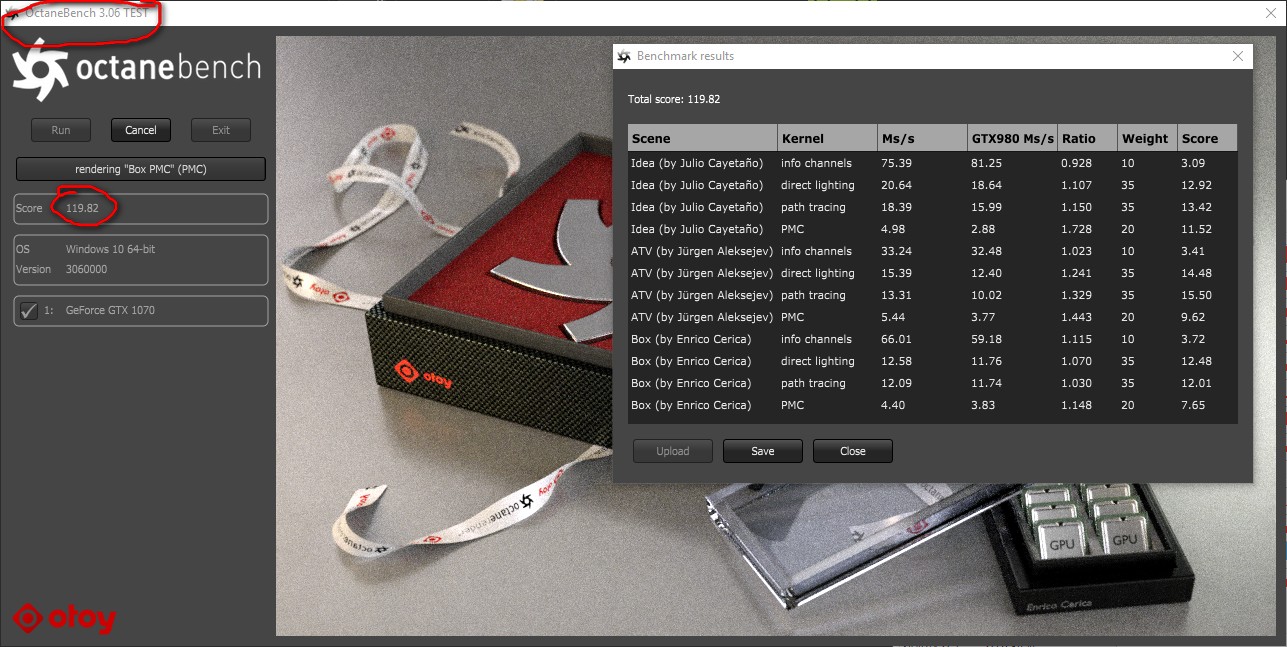Image resolution: width=1287 pixels, height=647 pixels.
Task: Select the Box path tracing row
Action: tap(932, 383)
